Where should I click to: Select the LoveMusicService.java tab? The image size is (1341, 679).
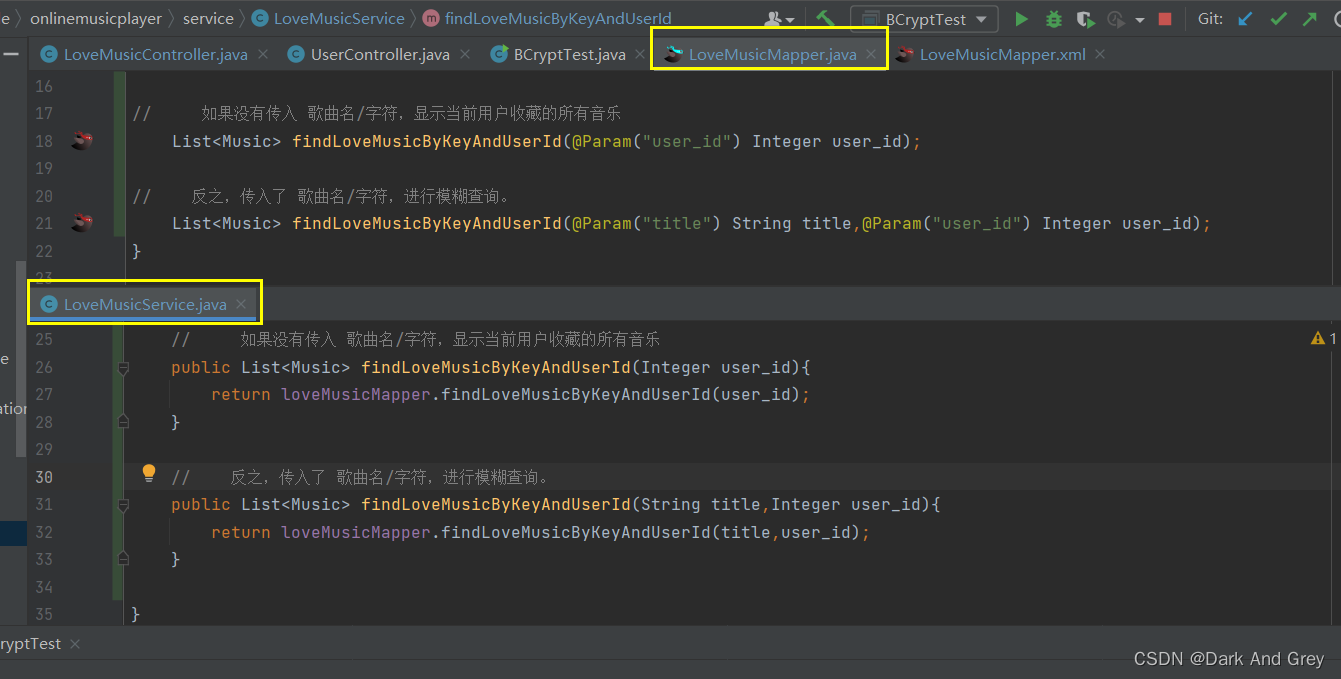(x=145, y=304)
